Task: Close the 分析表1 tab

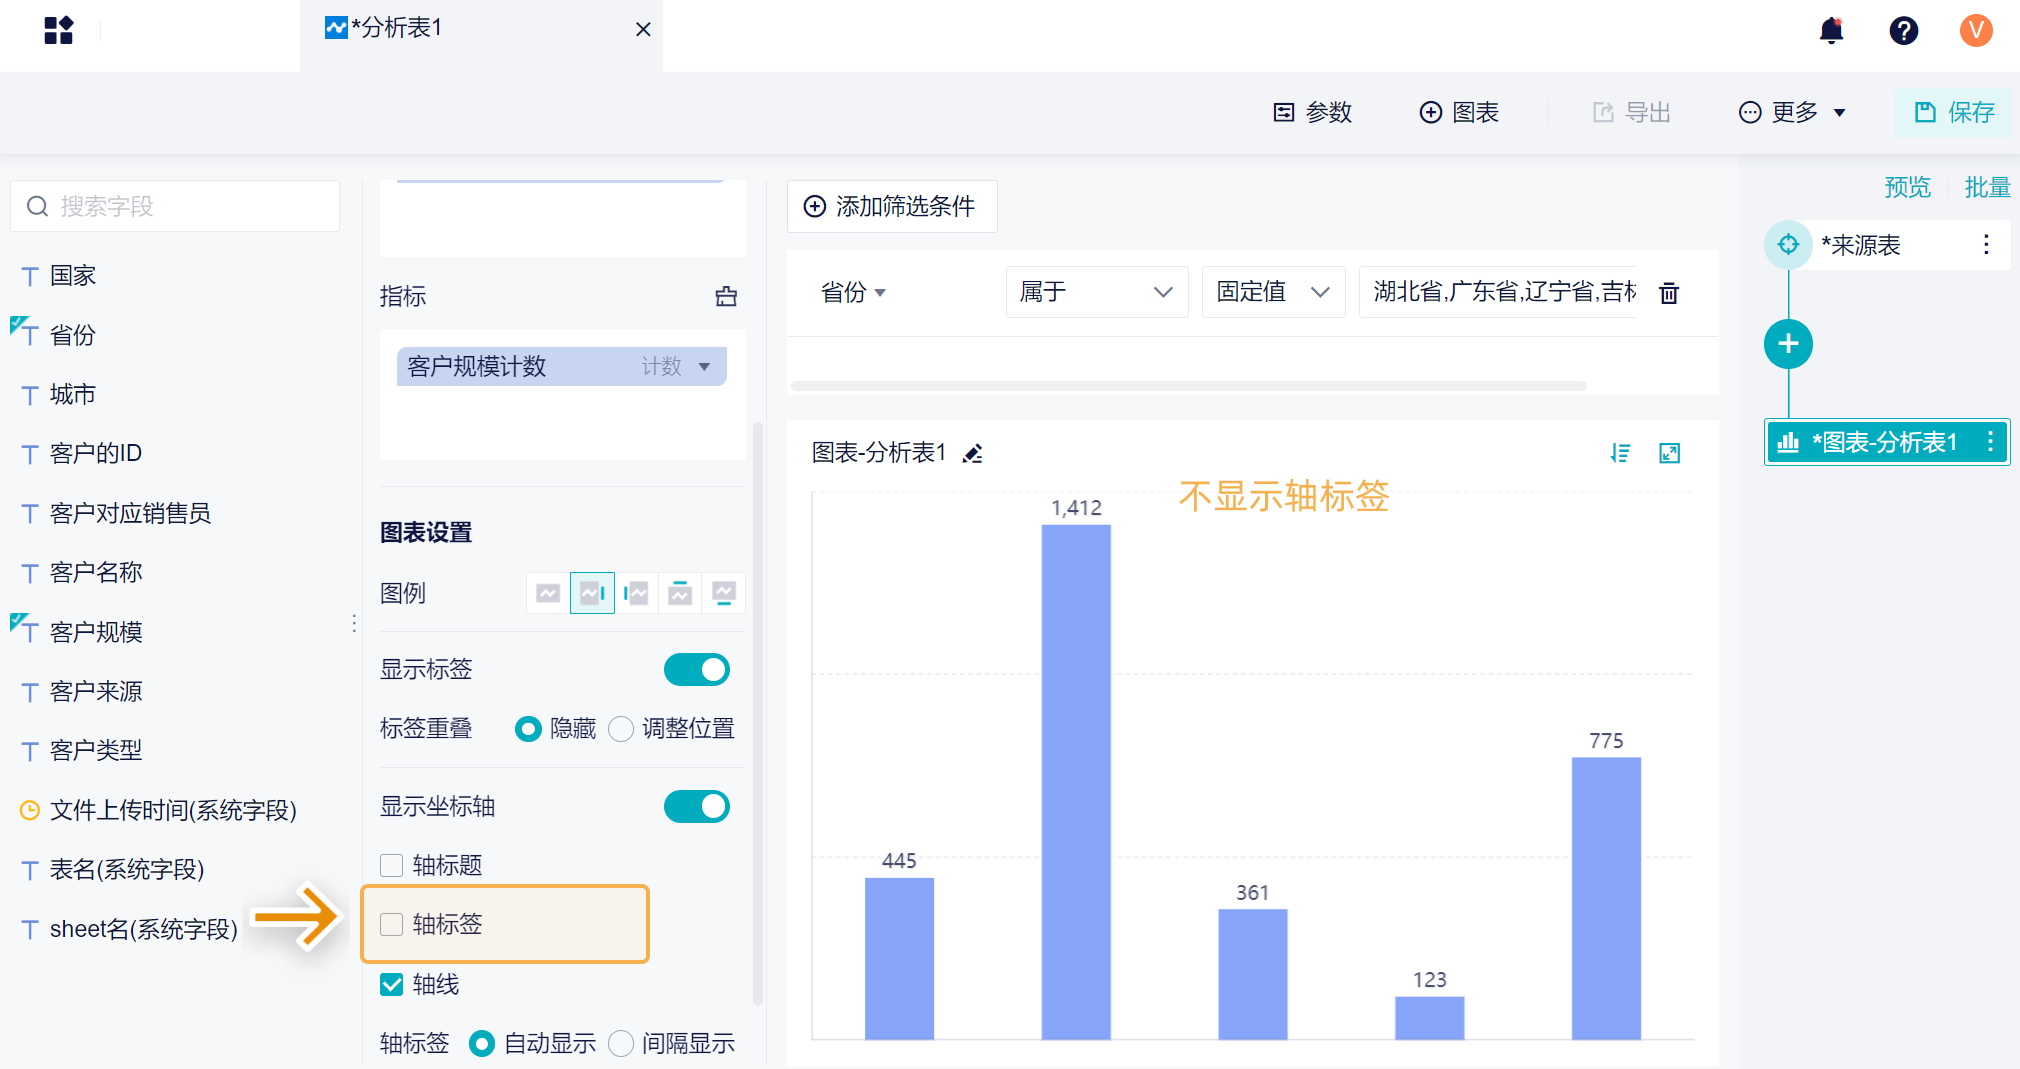Action: coord(643,30)
